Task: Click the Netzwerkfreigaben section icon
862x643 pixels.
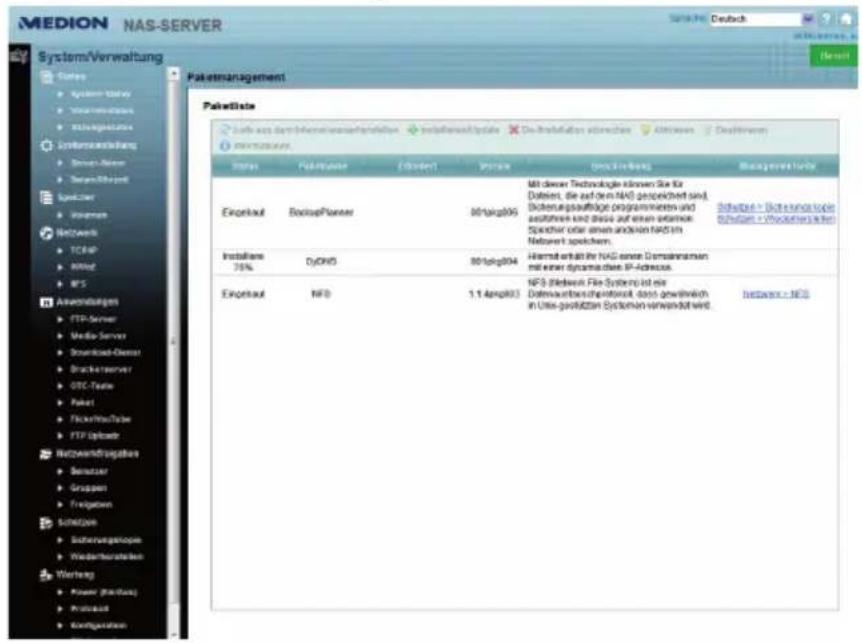Action: point(47,454)
